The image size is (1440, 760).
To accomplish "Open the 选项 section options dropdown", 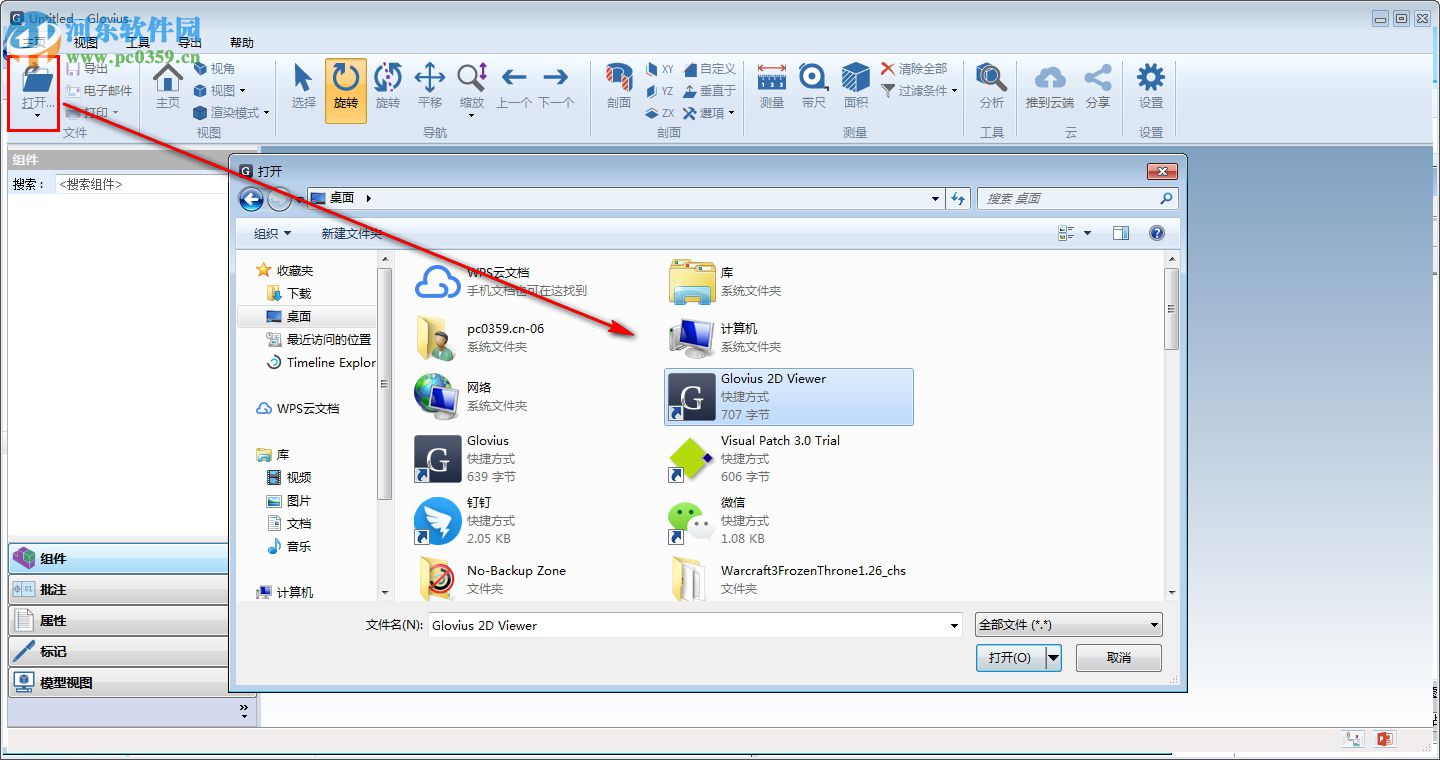I will (710, 113).
